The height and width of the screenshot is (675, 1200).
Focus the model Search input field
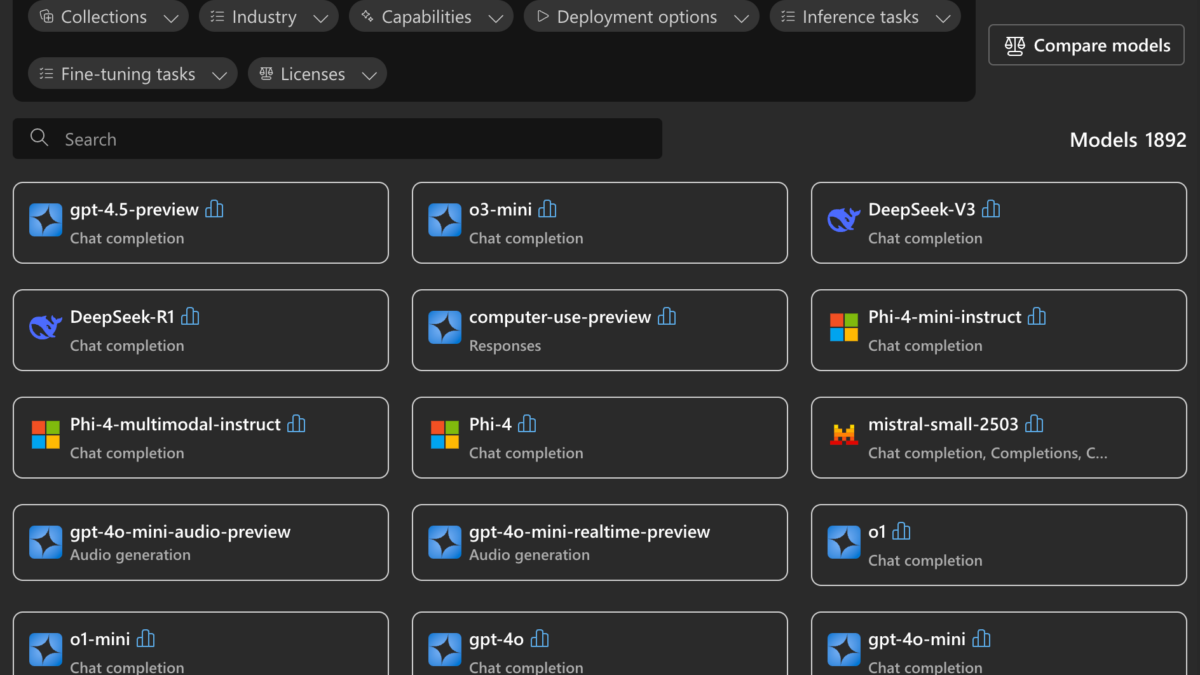(x=337, y=139)
